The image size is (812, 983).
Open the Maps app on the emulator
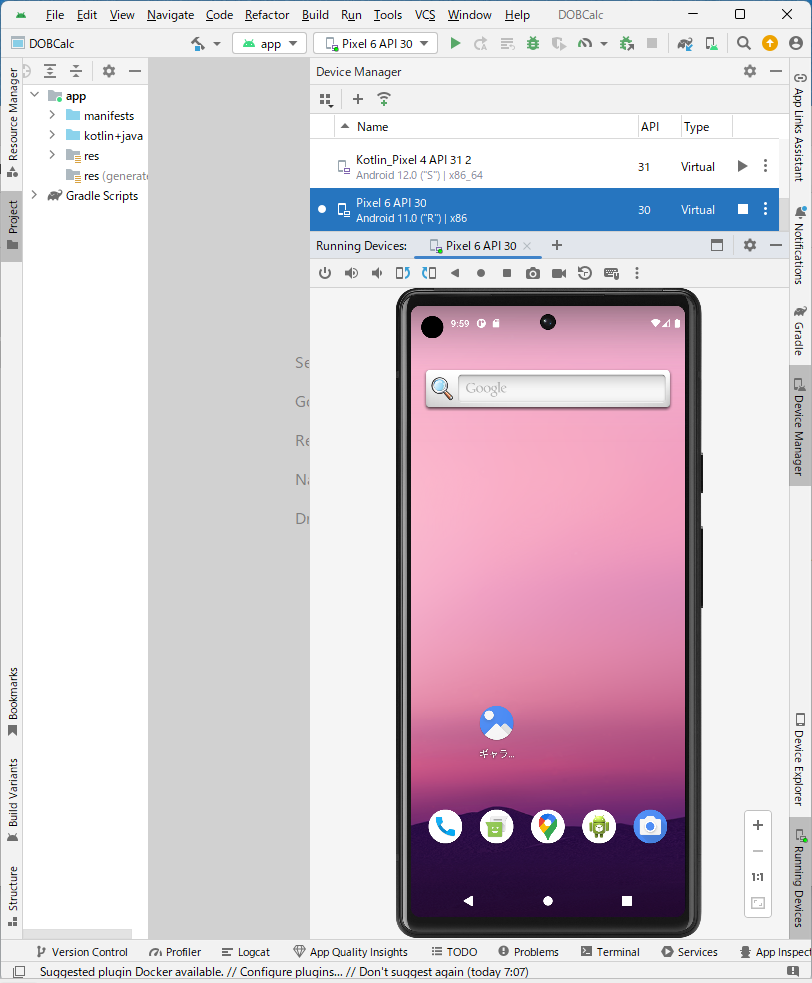(548, 826)
